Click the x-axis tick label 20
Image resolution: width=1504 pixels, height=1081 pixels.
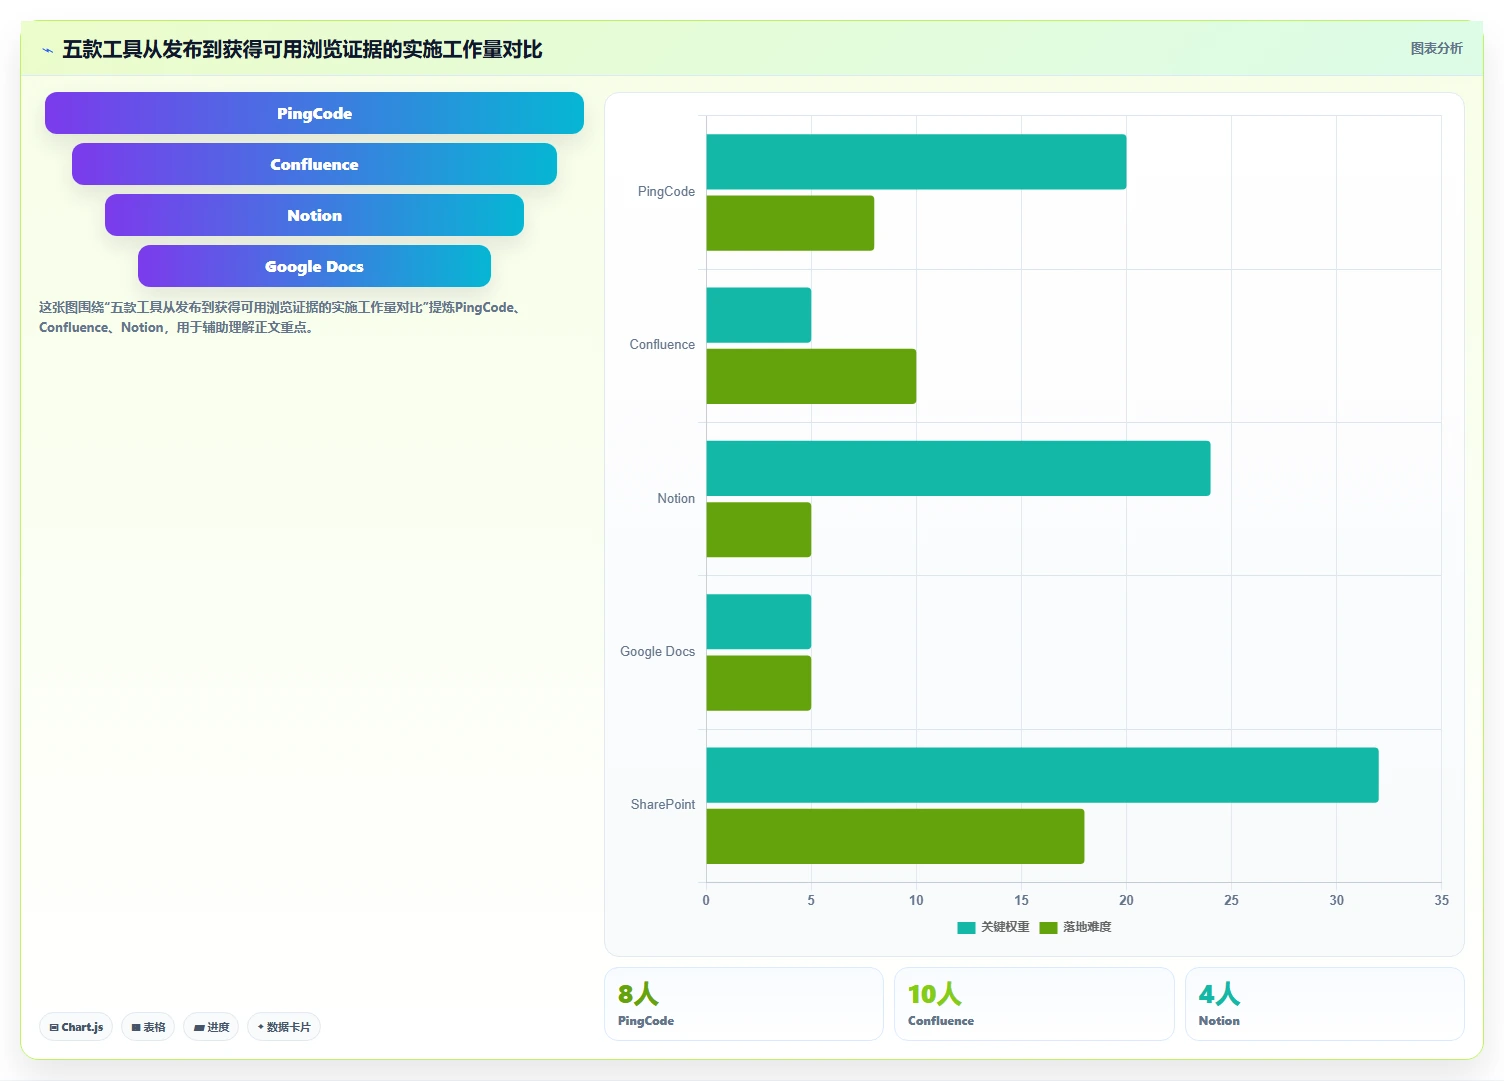[x=1126, y=900]
